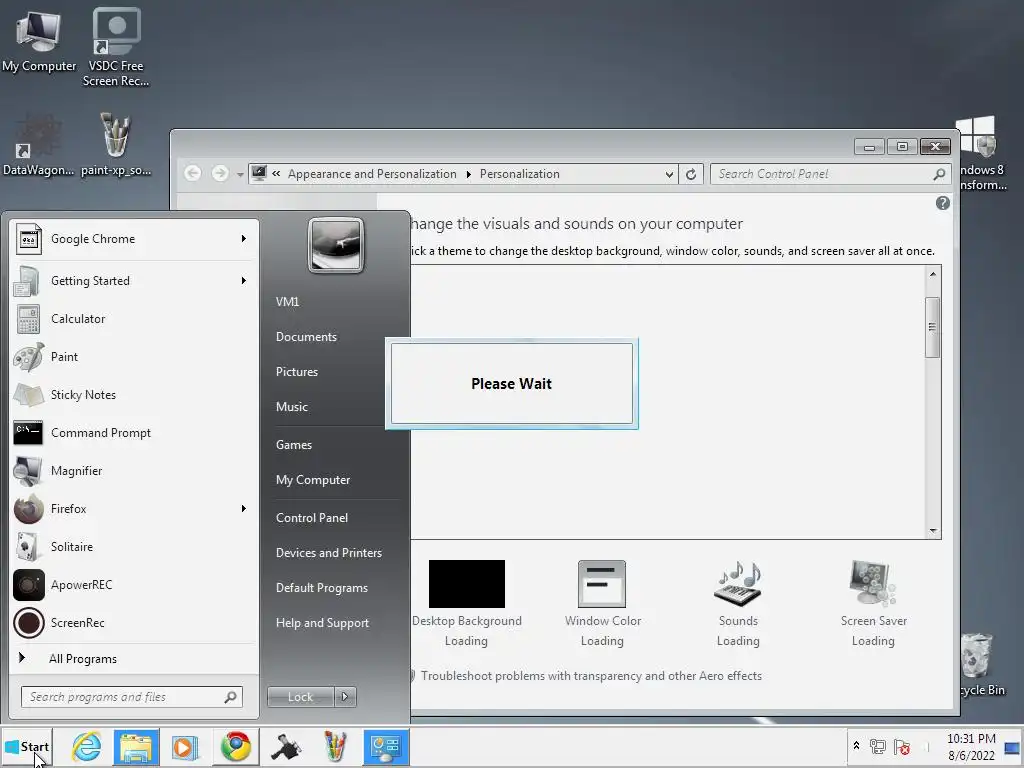Open VM1 user folder
The height and width of the screenshot is (768, 1024).
287,302
